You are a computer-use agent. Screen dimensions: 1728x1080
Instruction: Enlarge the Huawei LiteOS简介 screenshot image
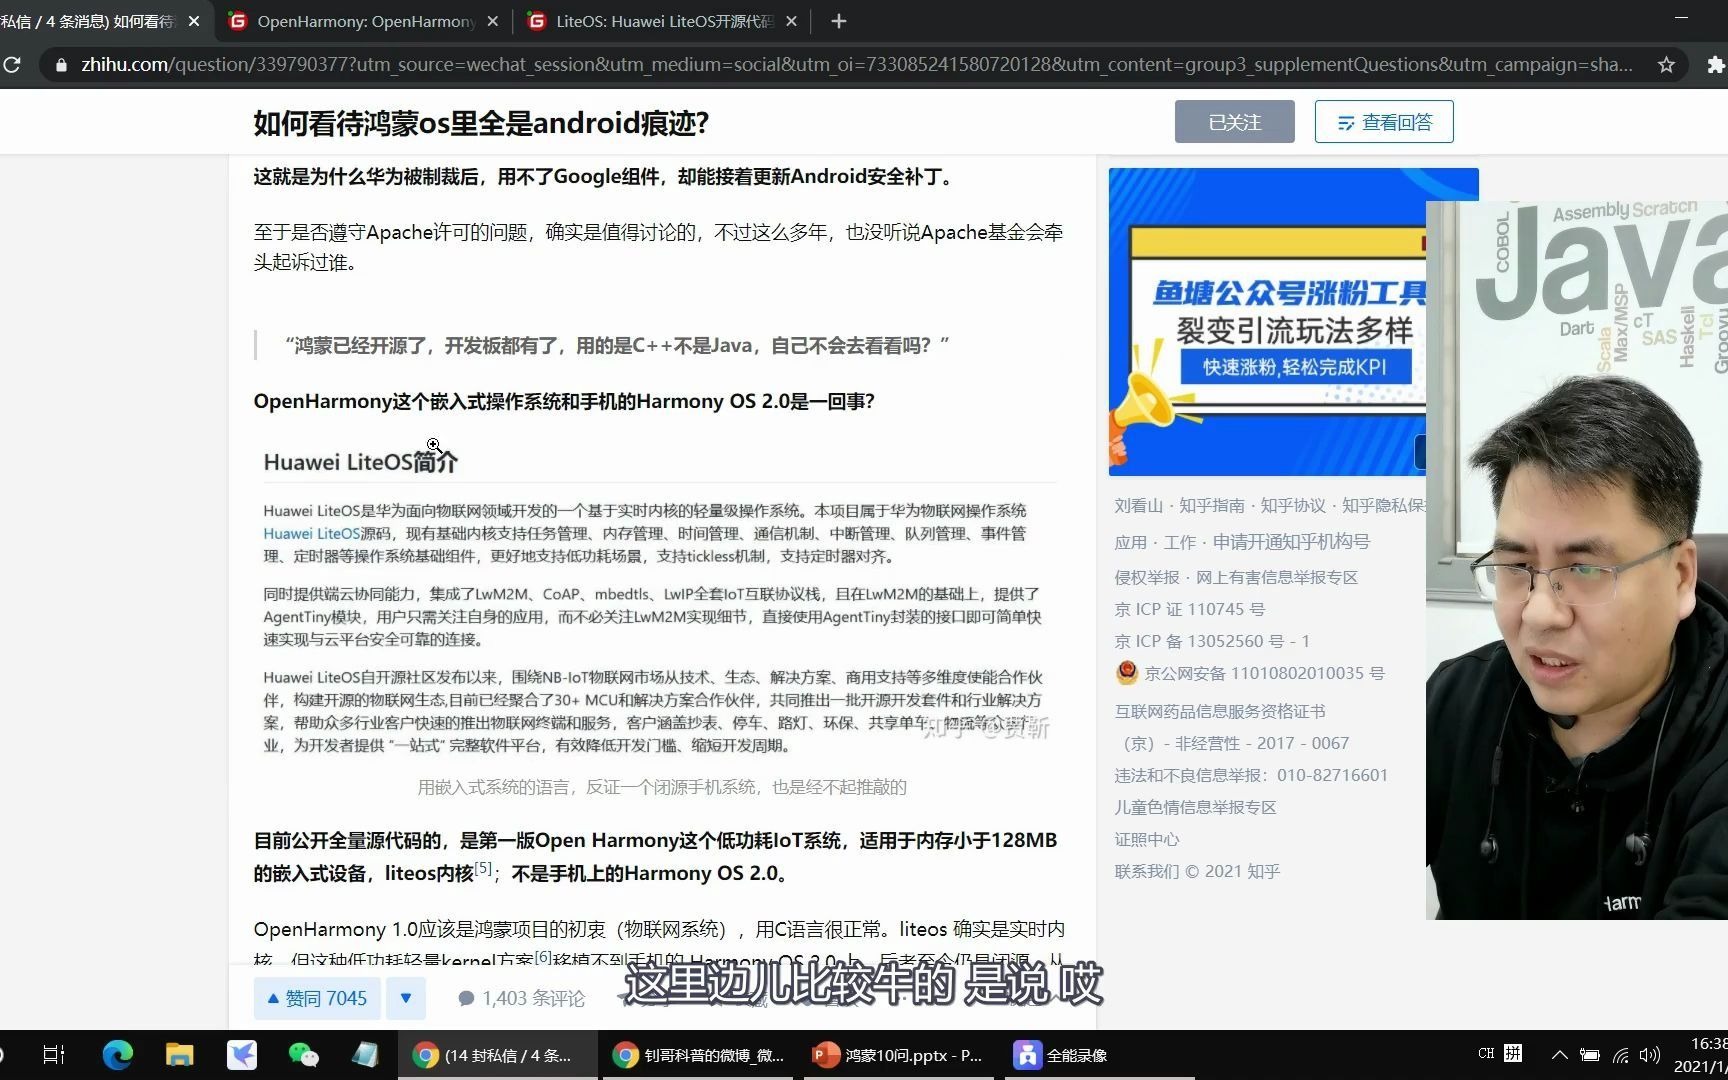coord(656,600)
